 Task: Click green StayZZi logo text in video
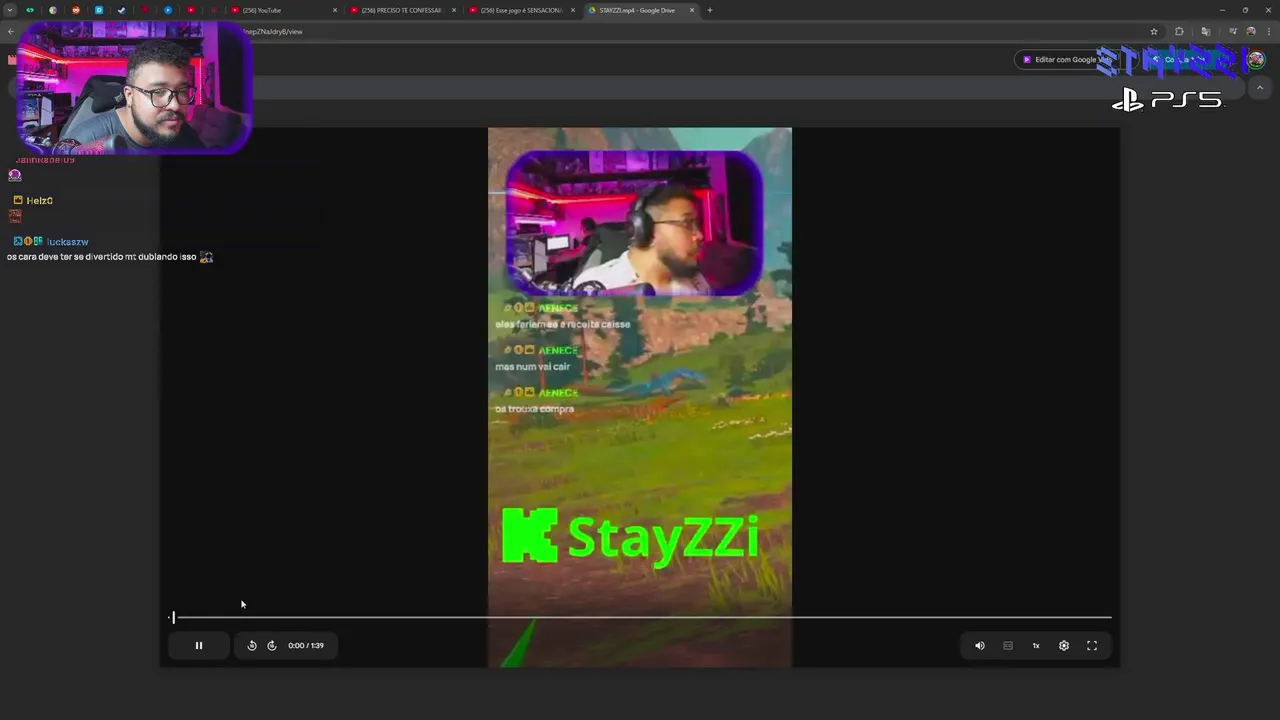coord(663,538)
